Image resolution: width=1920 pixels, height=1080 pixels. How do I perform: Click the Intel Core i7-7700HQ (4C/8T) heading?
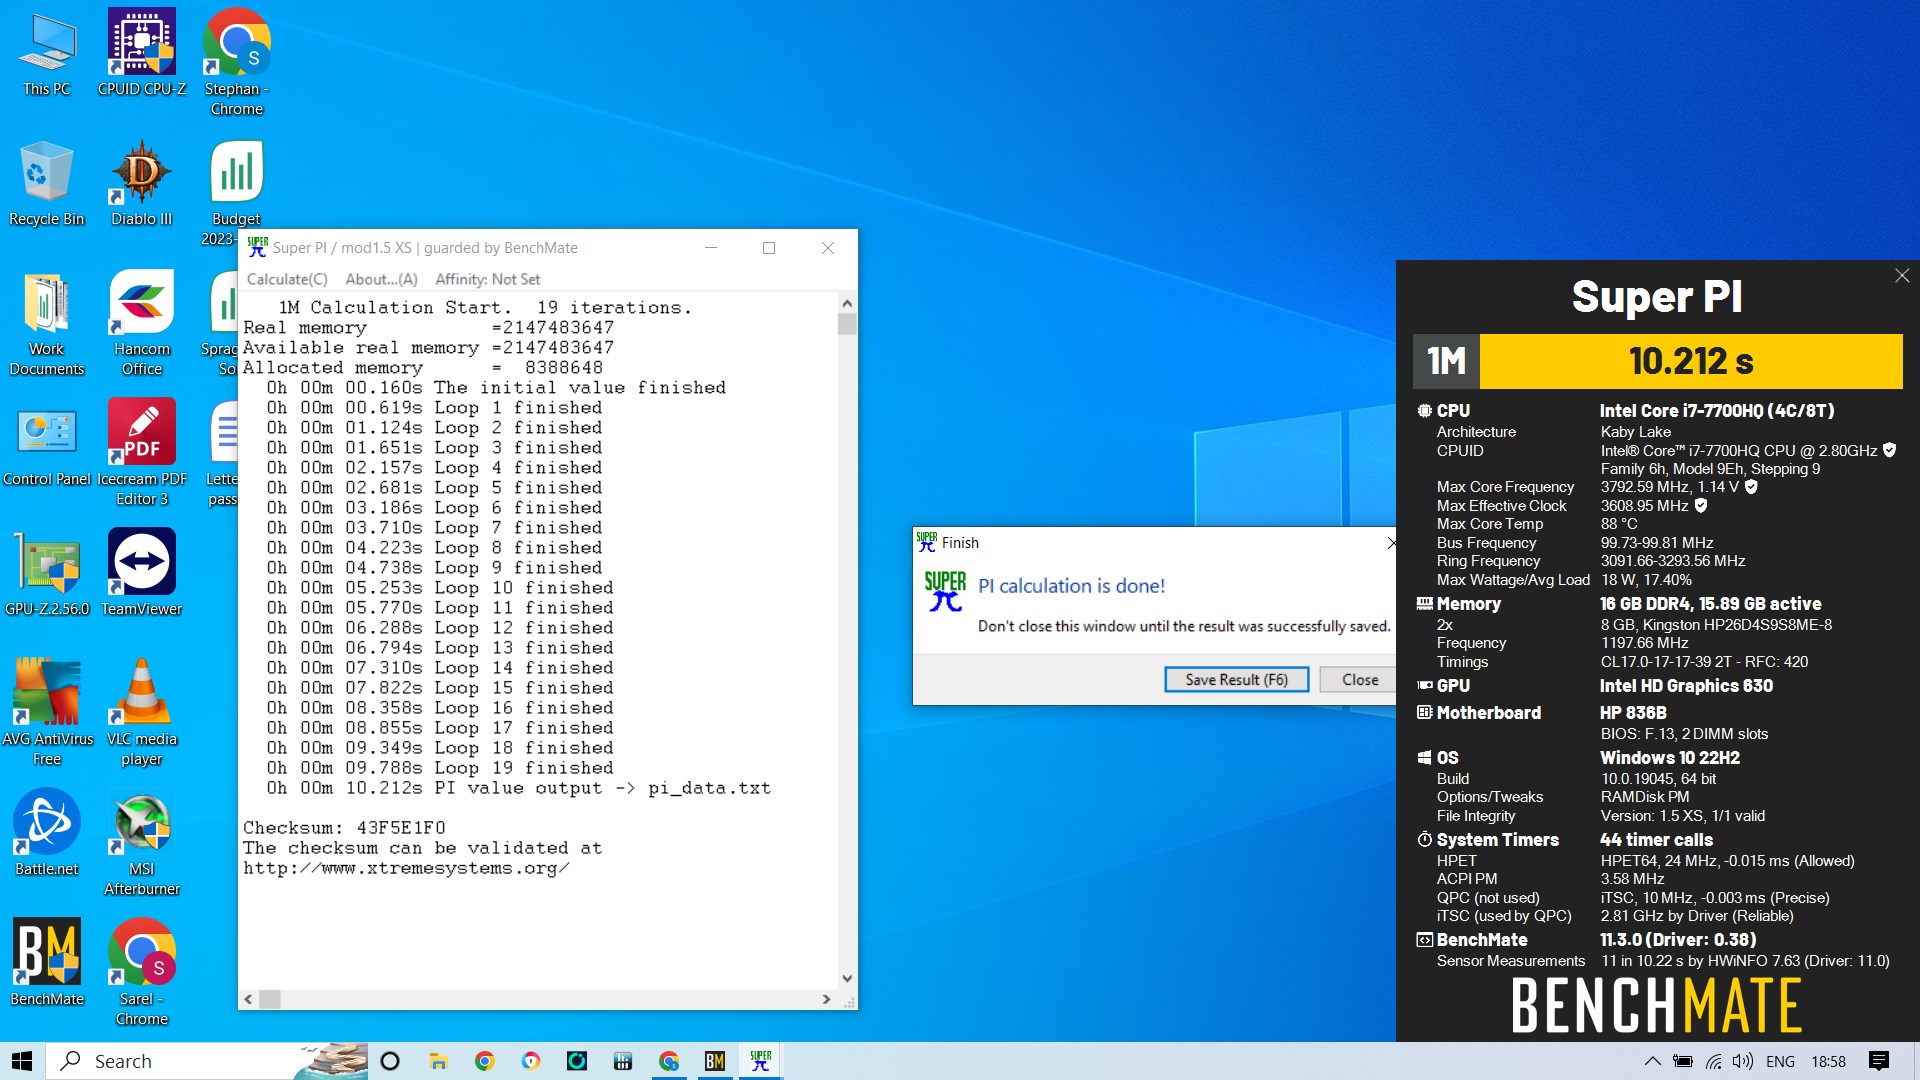[x=1717, y=411]
